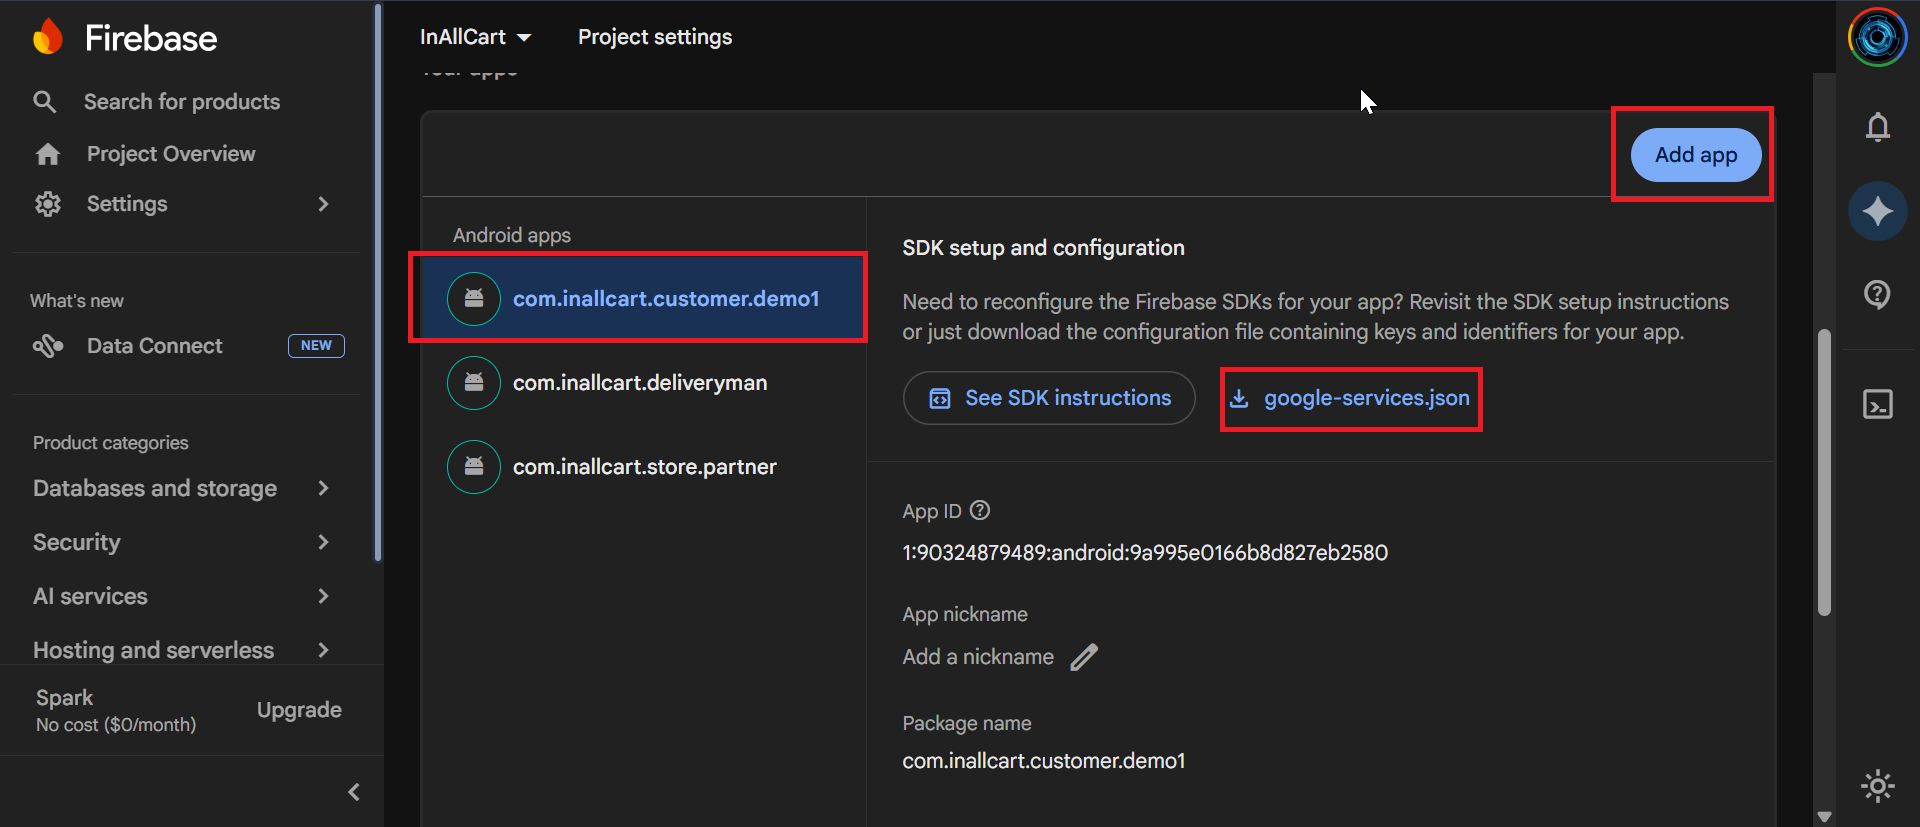Click the Project settings page title

(655, 37)
